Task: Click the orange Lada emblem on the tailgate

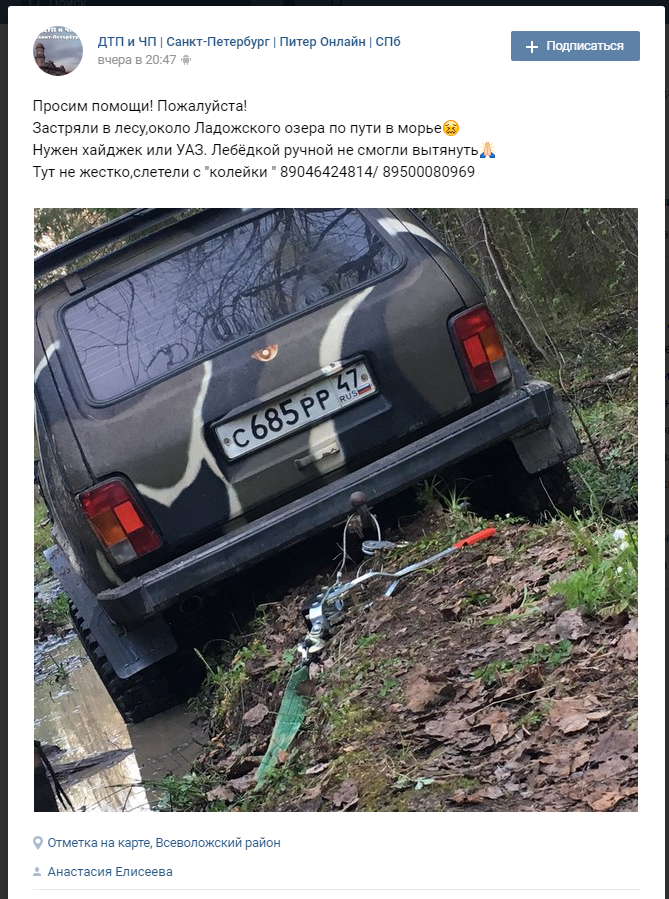Action: pos(265,353)
